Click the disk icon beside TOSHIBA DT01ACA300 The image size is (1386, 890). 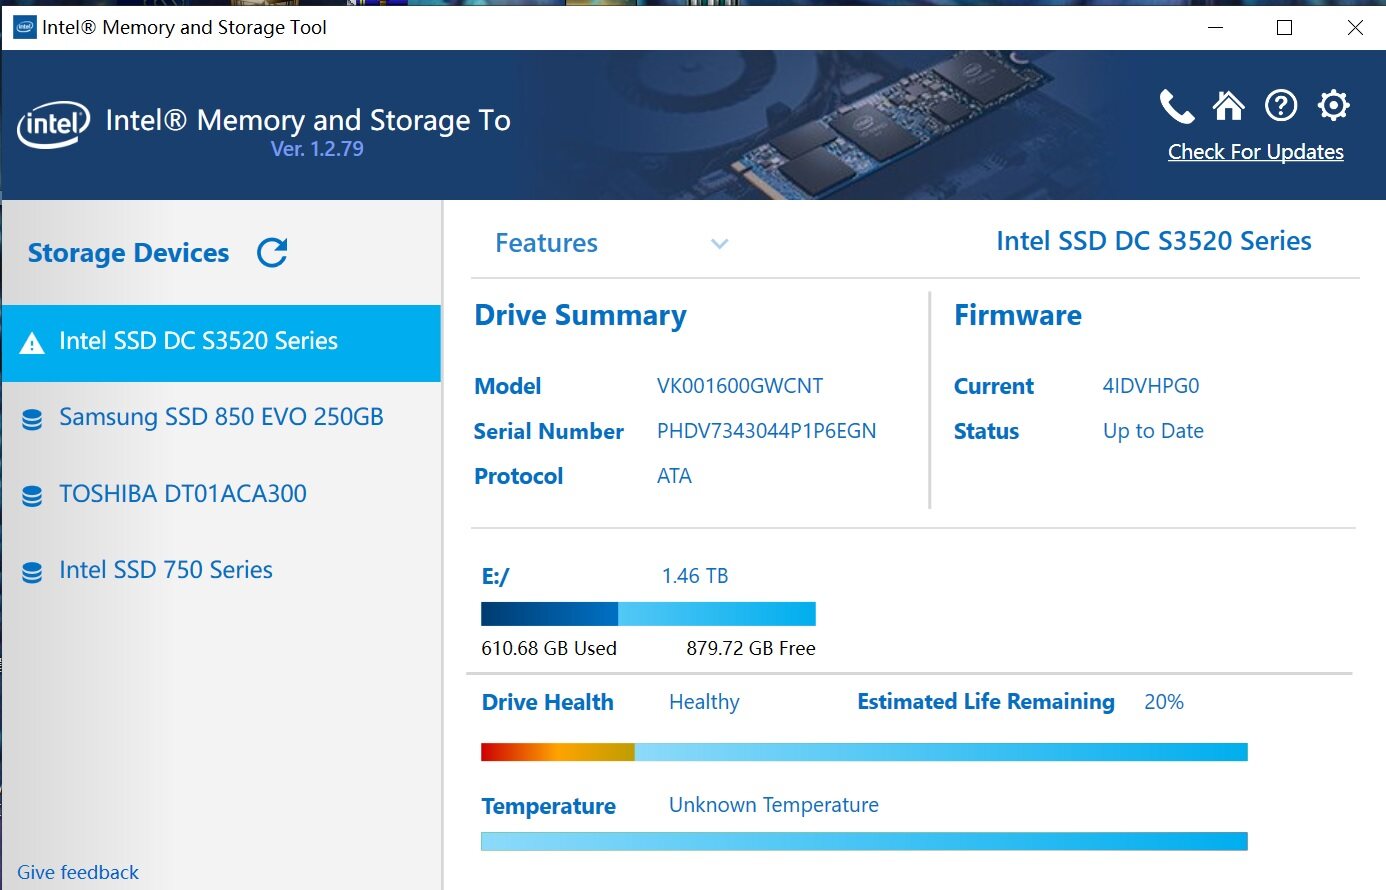[32, 496]
